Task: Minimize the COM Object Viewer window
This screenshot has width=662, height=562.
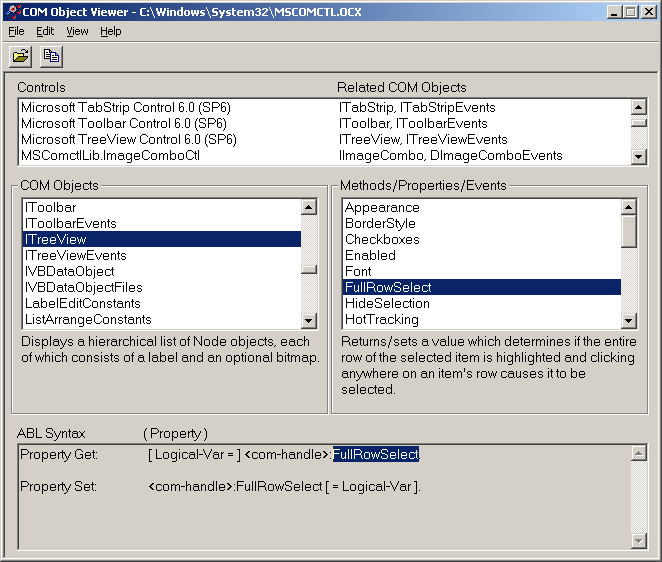Action: click(614, 12)
